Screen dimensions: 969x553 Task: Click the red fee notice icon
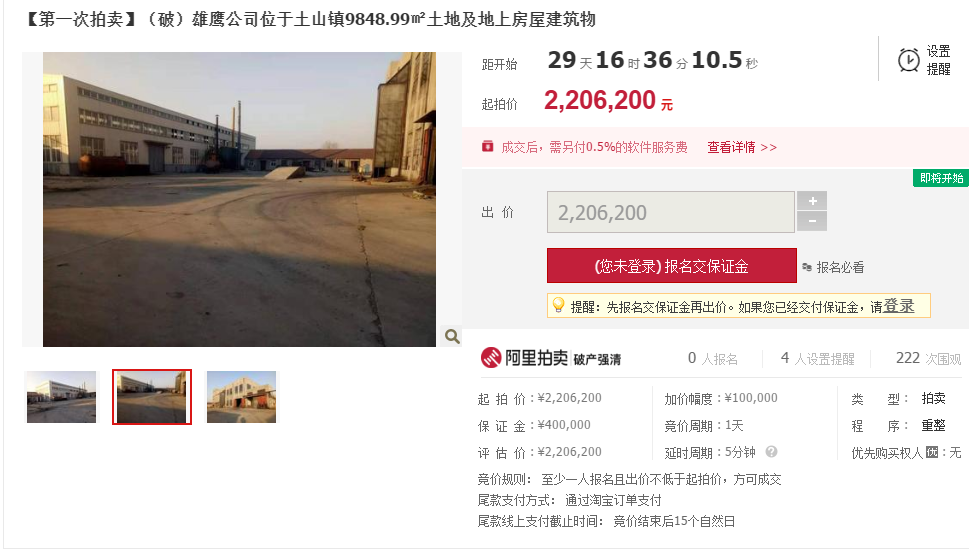click(x=488, y=146)
